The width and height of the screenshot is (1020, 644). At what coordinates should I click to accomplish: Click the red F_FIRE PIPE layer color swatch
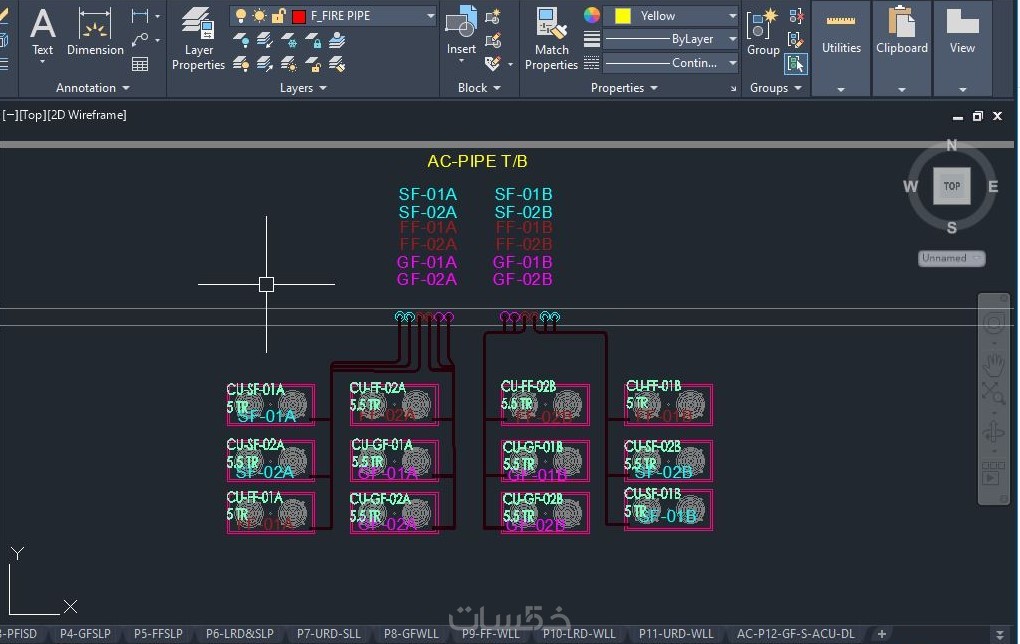click(x=299, y=16)
